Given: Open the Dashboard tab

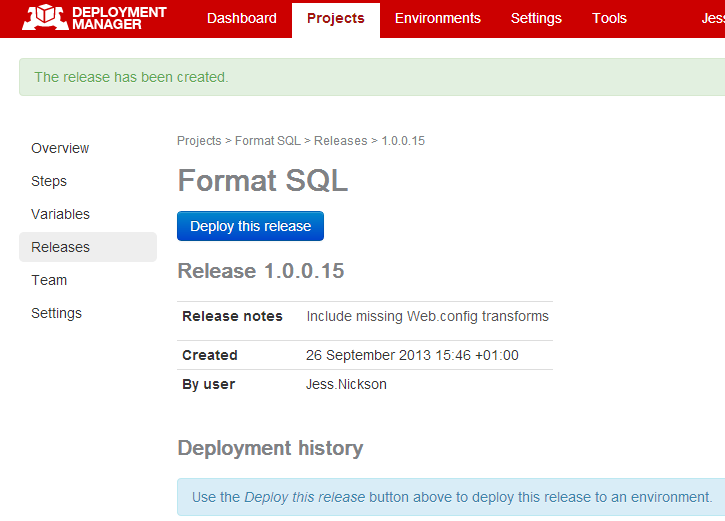Looking at the screenshot, I should [241, 18].
